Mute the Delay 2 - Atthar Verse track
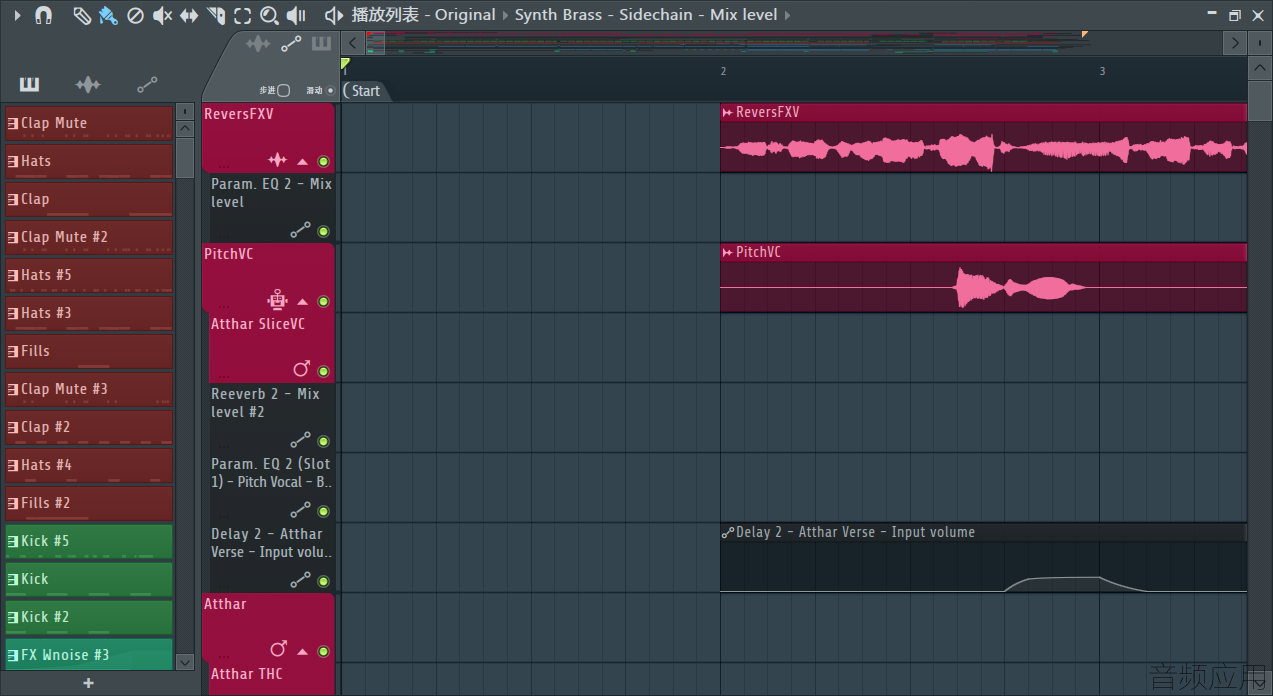The width and height of the screenshot is (1273, 696). tap(323, 581)
